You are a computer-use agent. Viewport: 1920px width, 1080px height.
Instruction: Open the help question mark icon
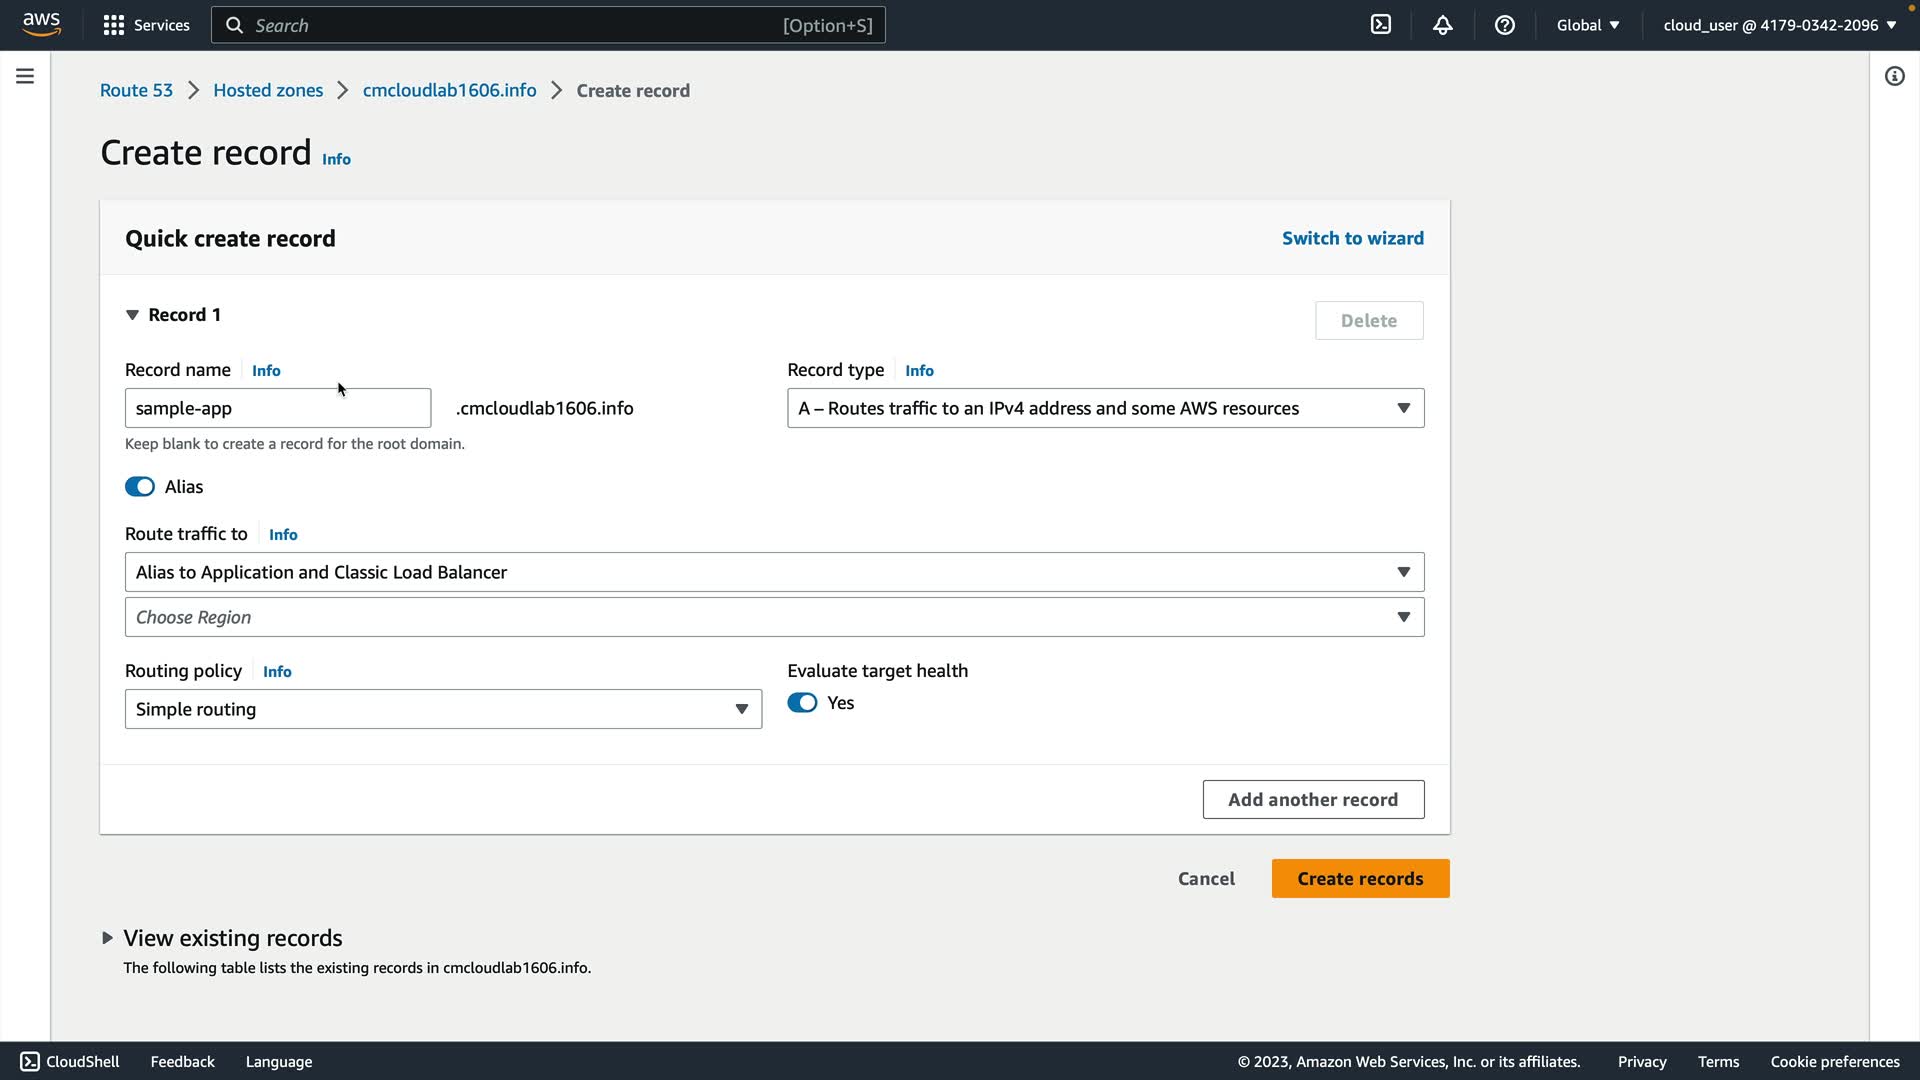coord(1504,25)
